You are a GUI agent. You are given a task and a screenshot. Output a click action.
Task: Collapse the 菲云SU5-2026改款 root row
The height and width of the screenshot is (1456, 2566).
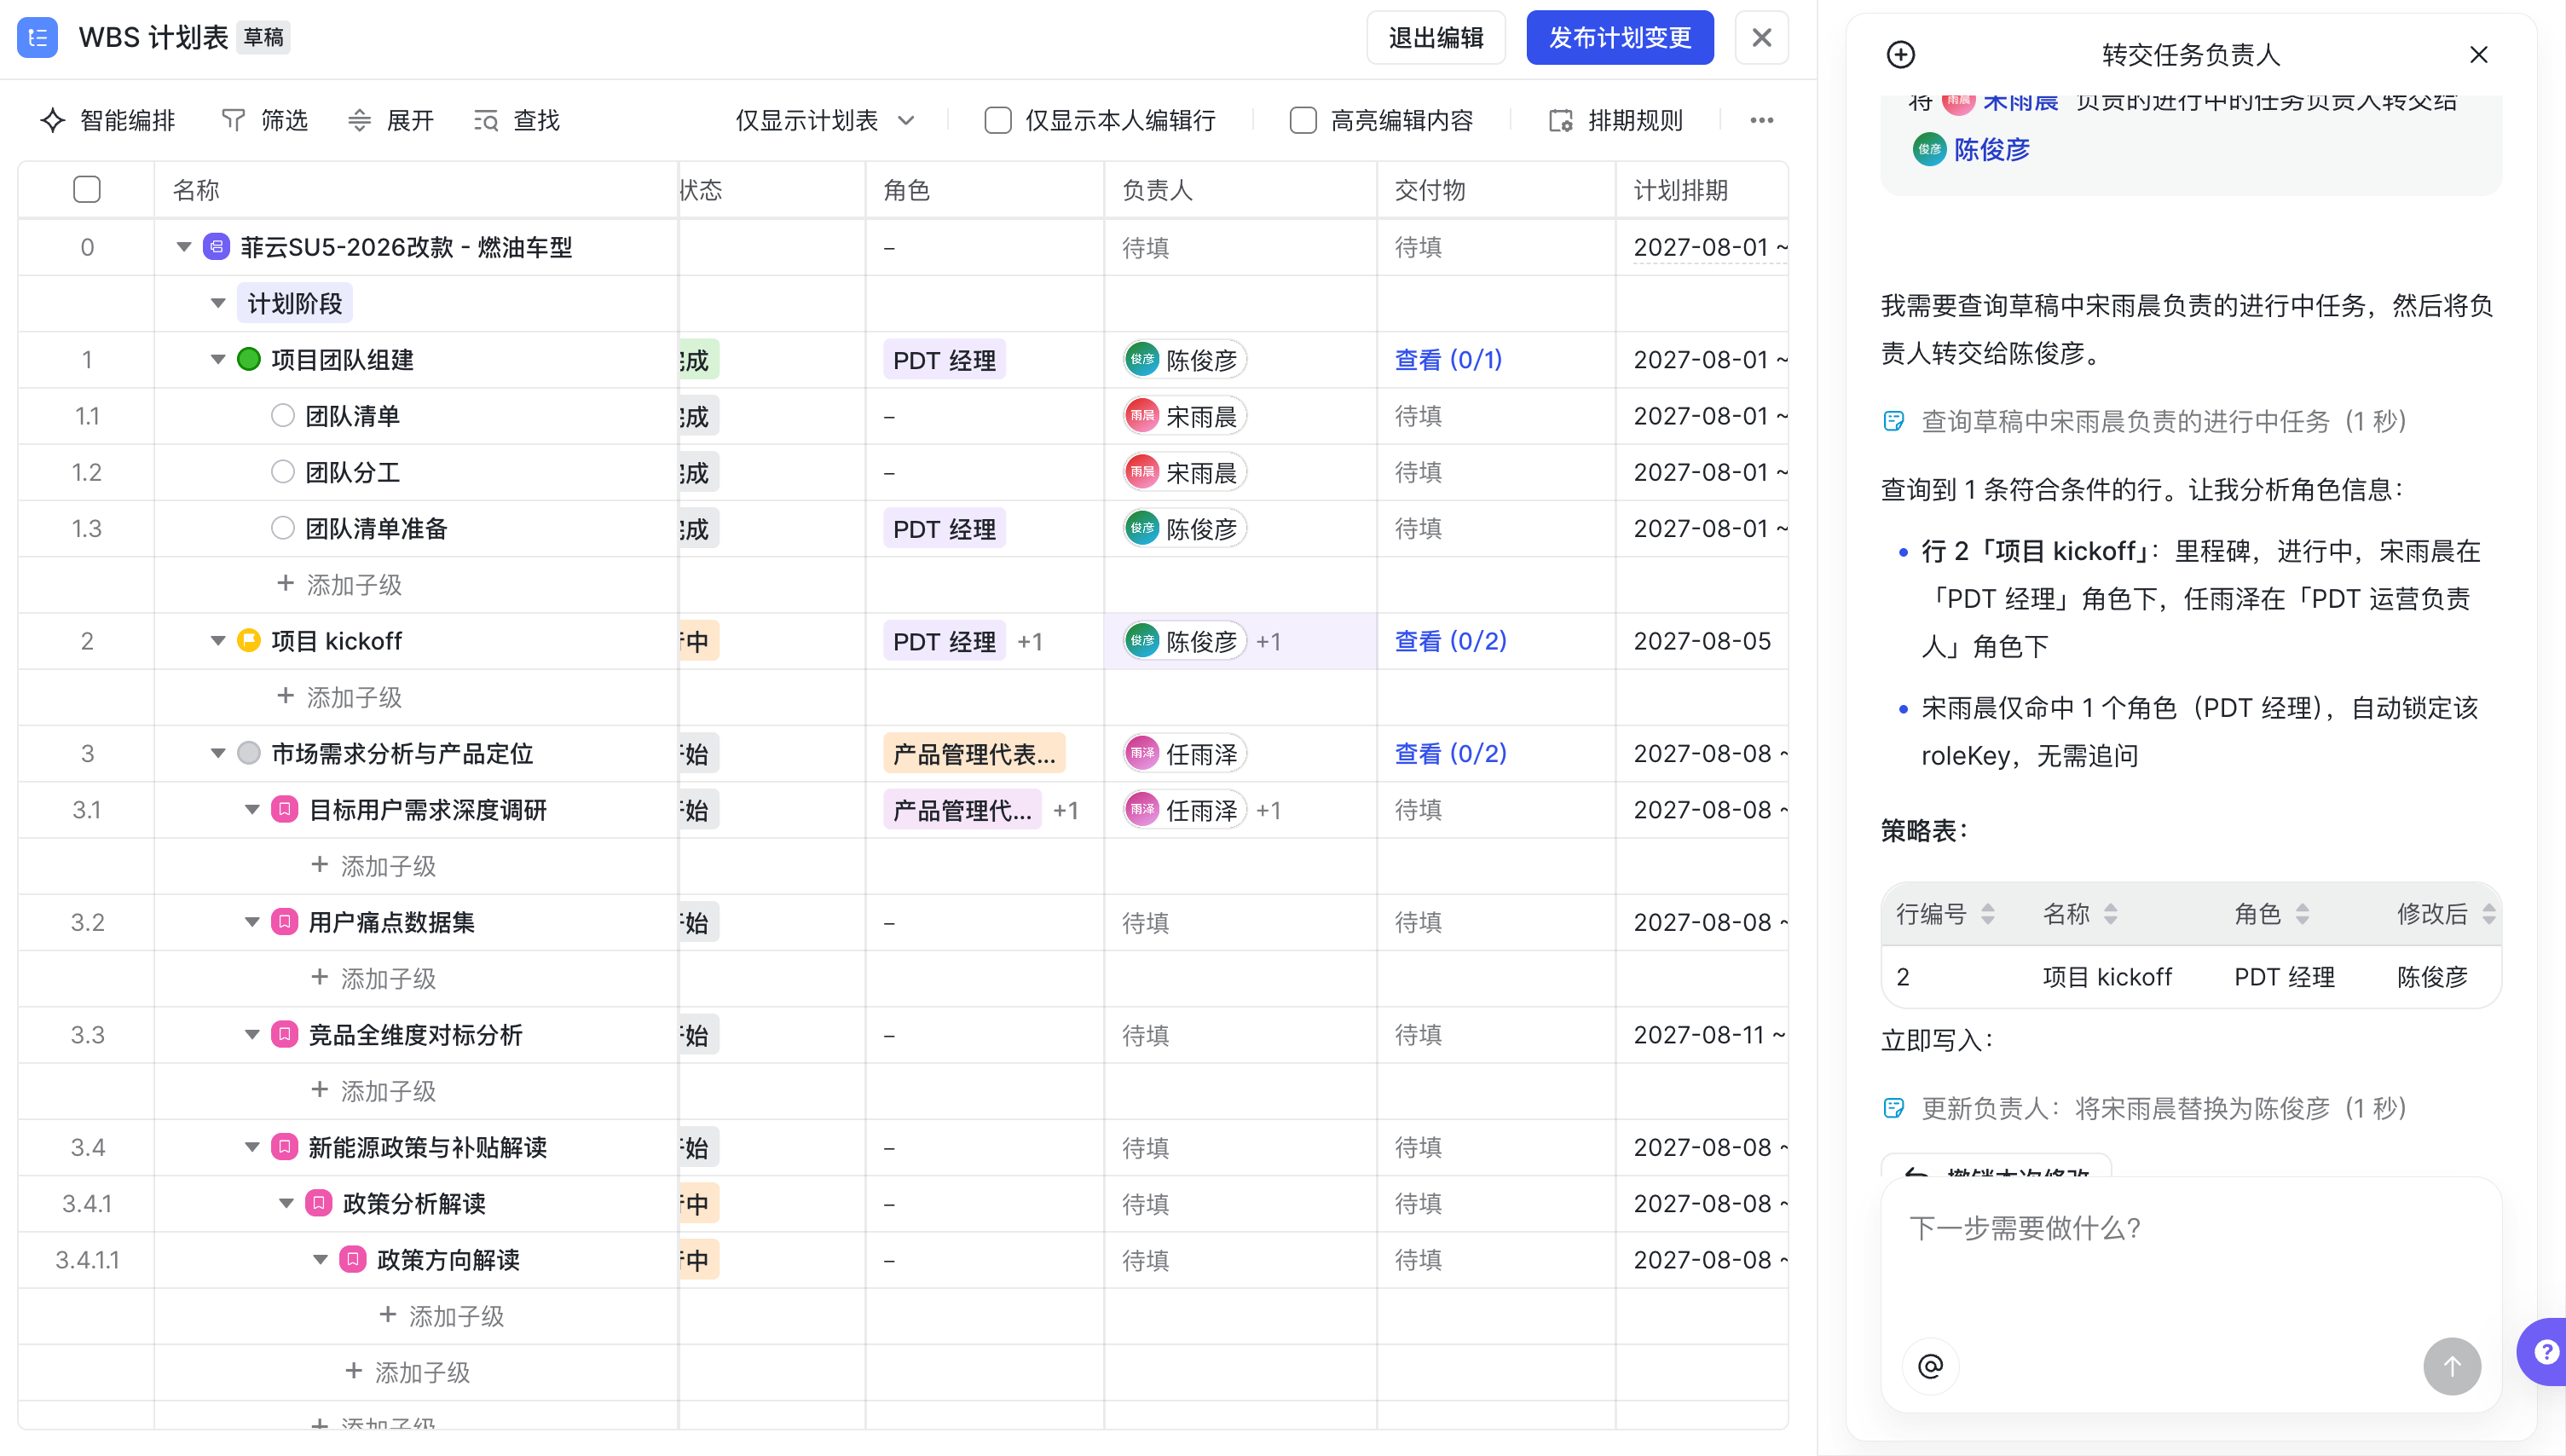pos(184,247)
